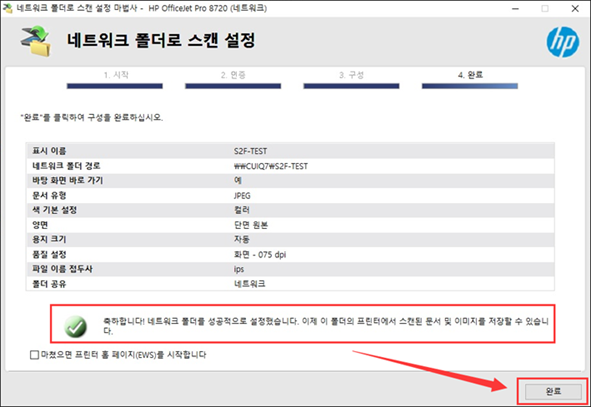
Task: Click the 품질 설정 label
Action: 49,255
